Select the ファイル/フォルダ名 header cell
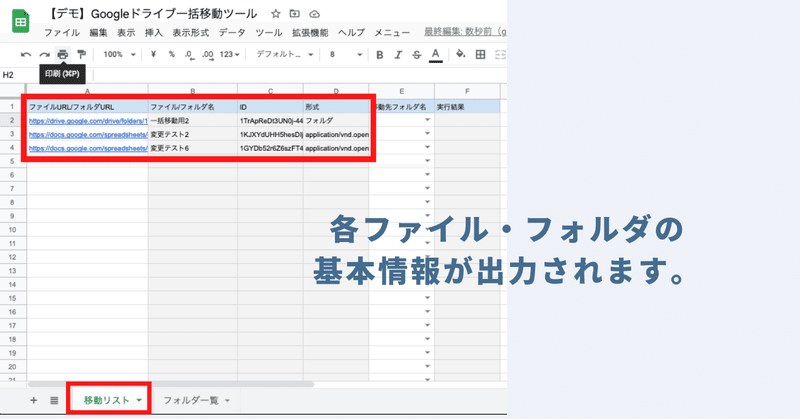This screenshot has height=419, width=800. coord(193,107)
